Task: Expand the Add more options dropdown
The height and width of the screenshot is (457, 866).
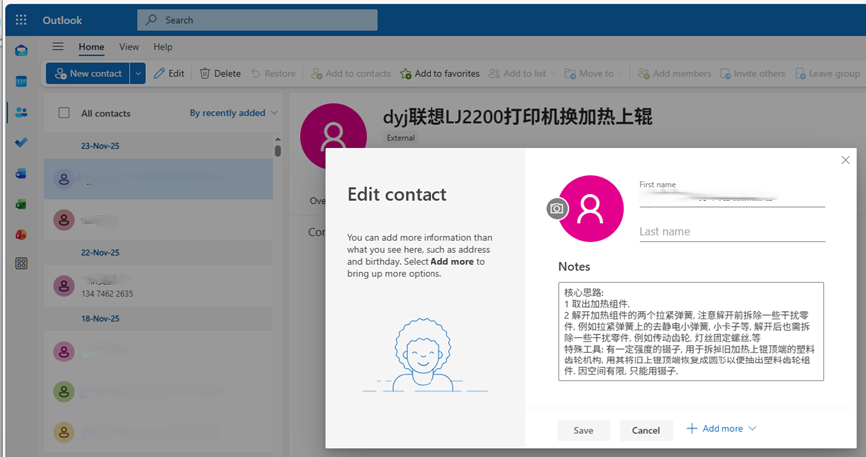Action: (x=721, y=429)
